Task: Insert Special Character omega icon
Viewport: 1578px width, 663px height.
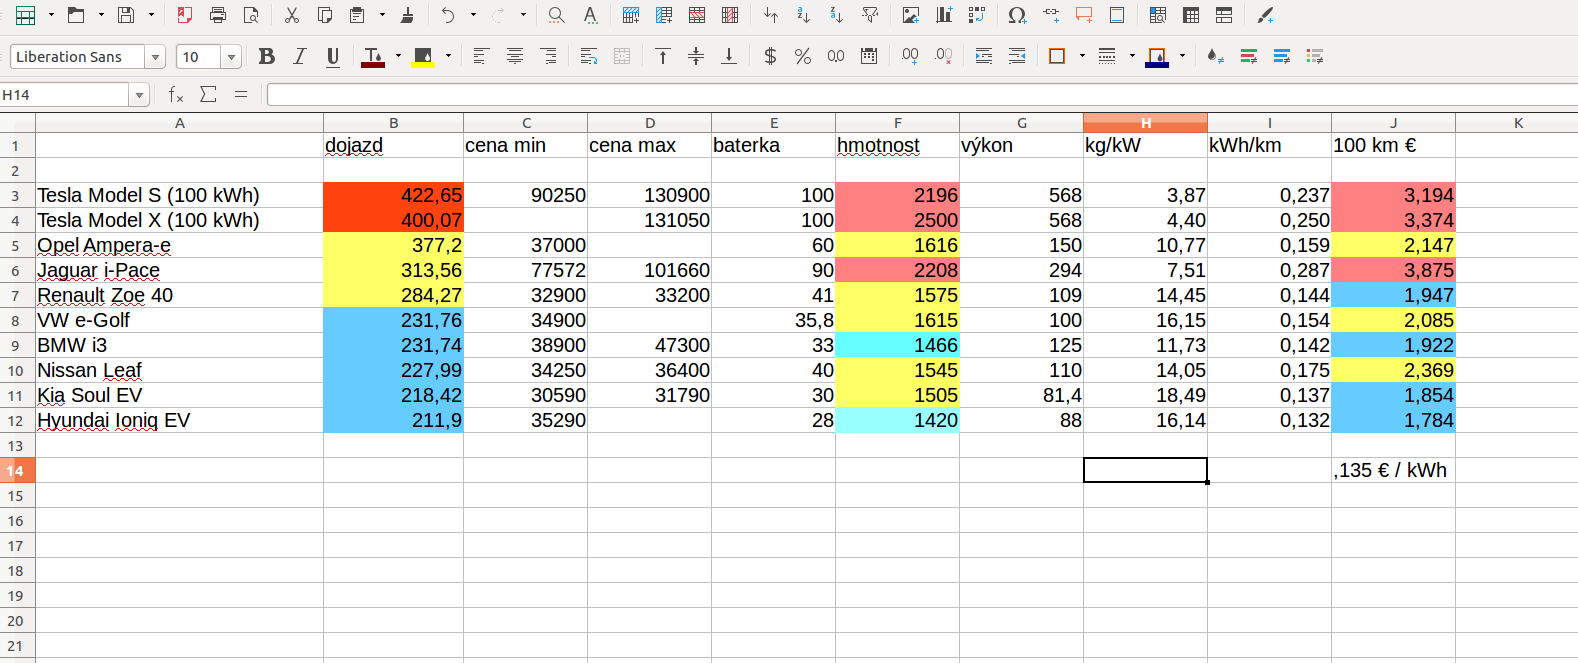Action: tap(1017, 15)
